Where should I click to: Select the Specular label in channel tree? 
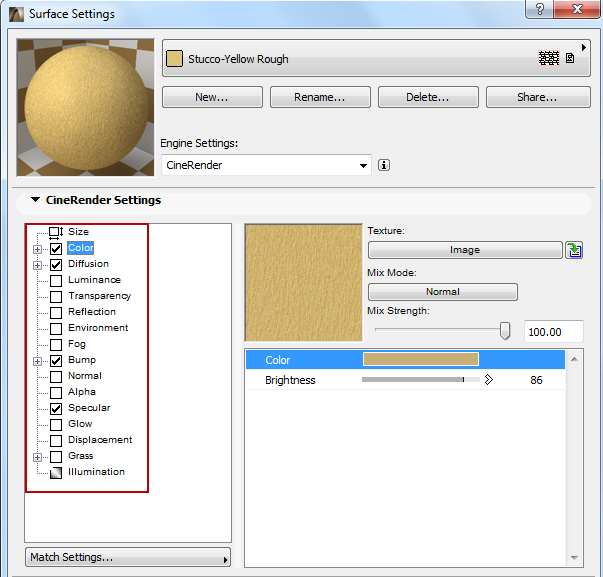89,408
